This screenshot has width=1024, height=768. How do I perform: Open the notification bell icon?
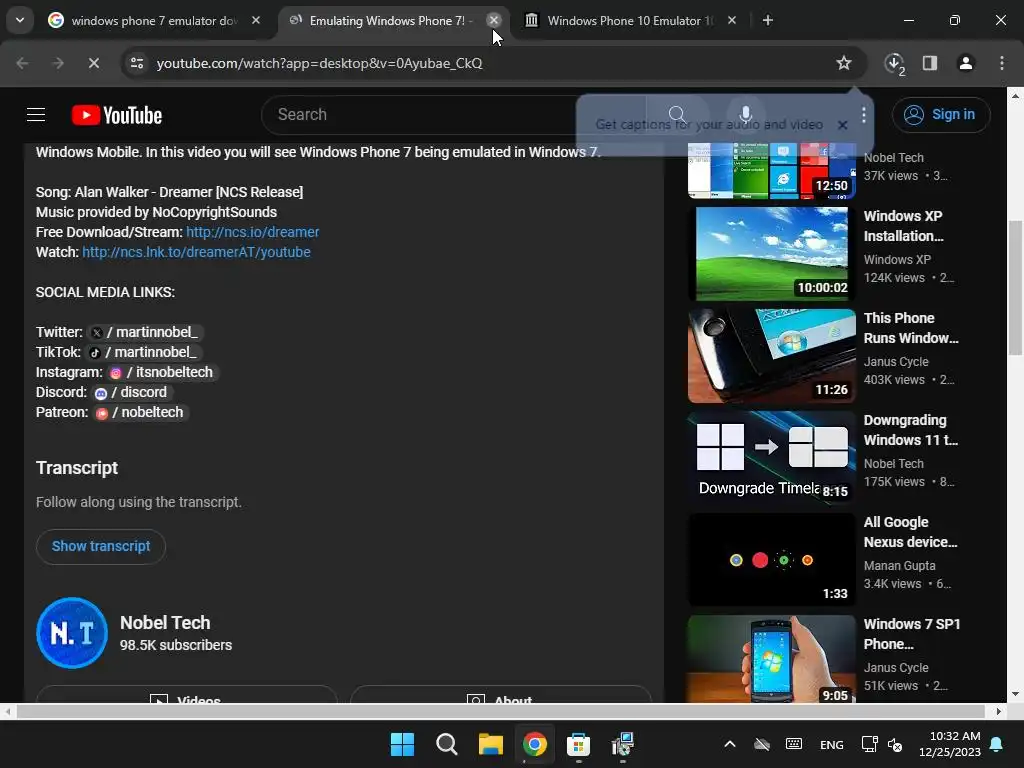(997, 744)
